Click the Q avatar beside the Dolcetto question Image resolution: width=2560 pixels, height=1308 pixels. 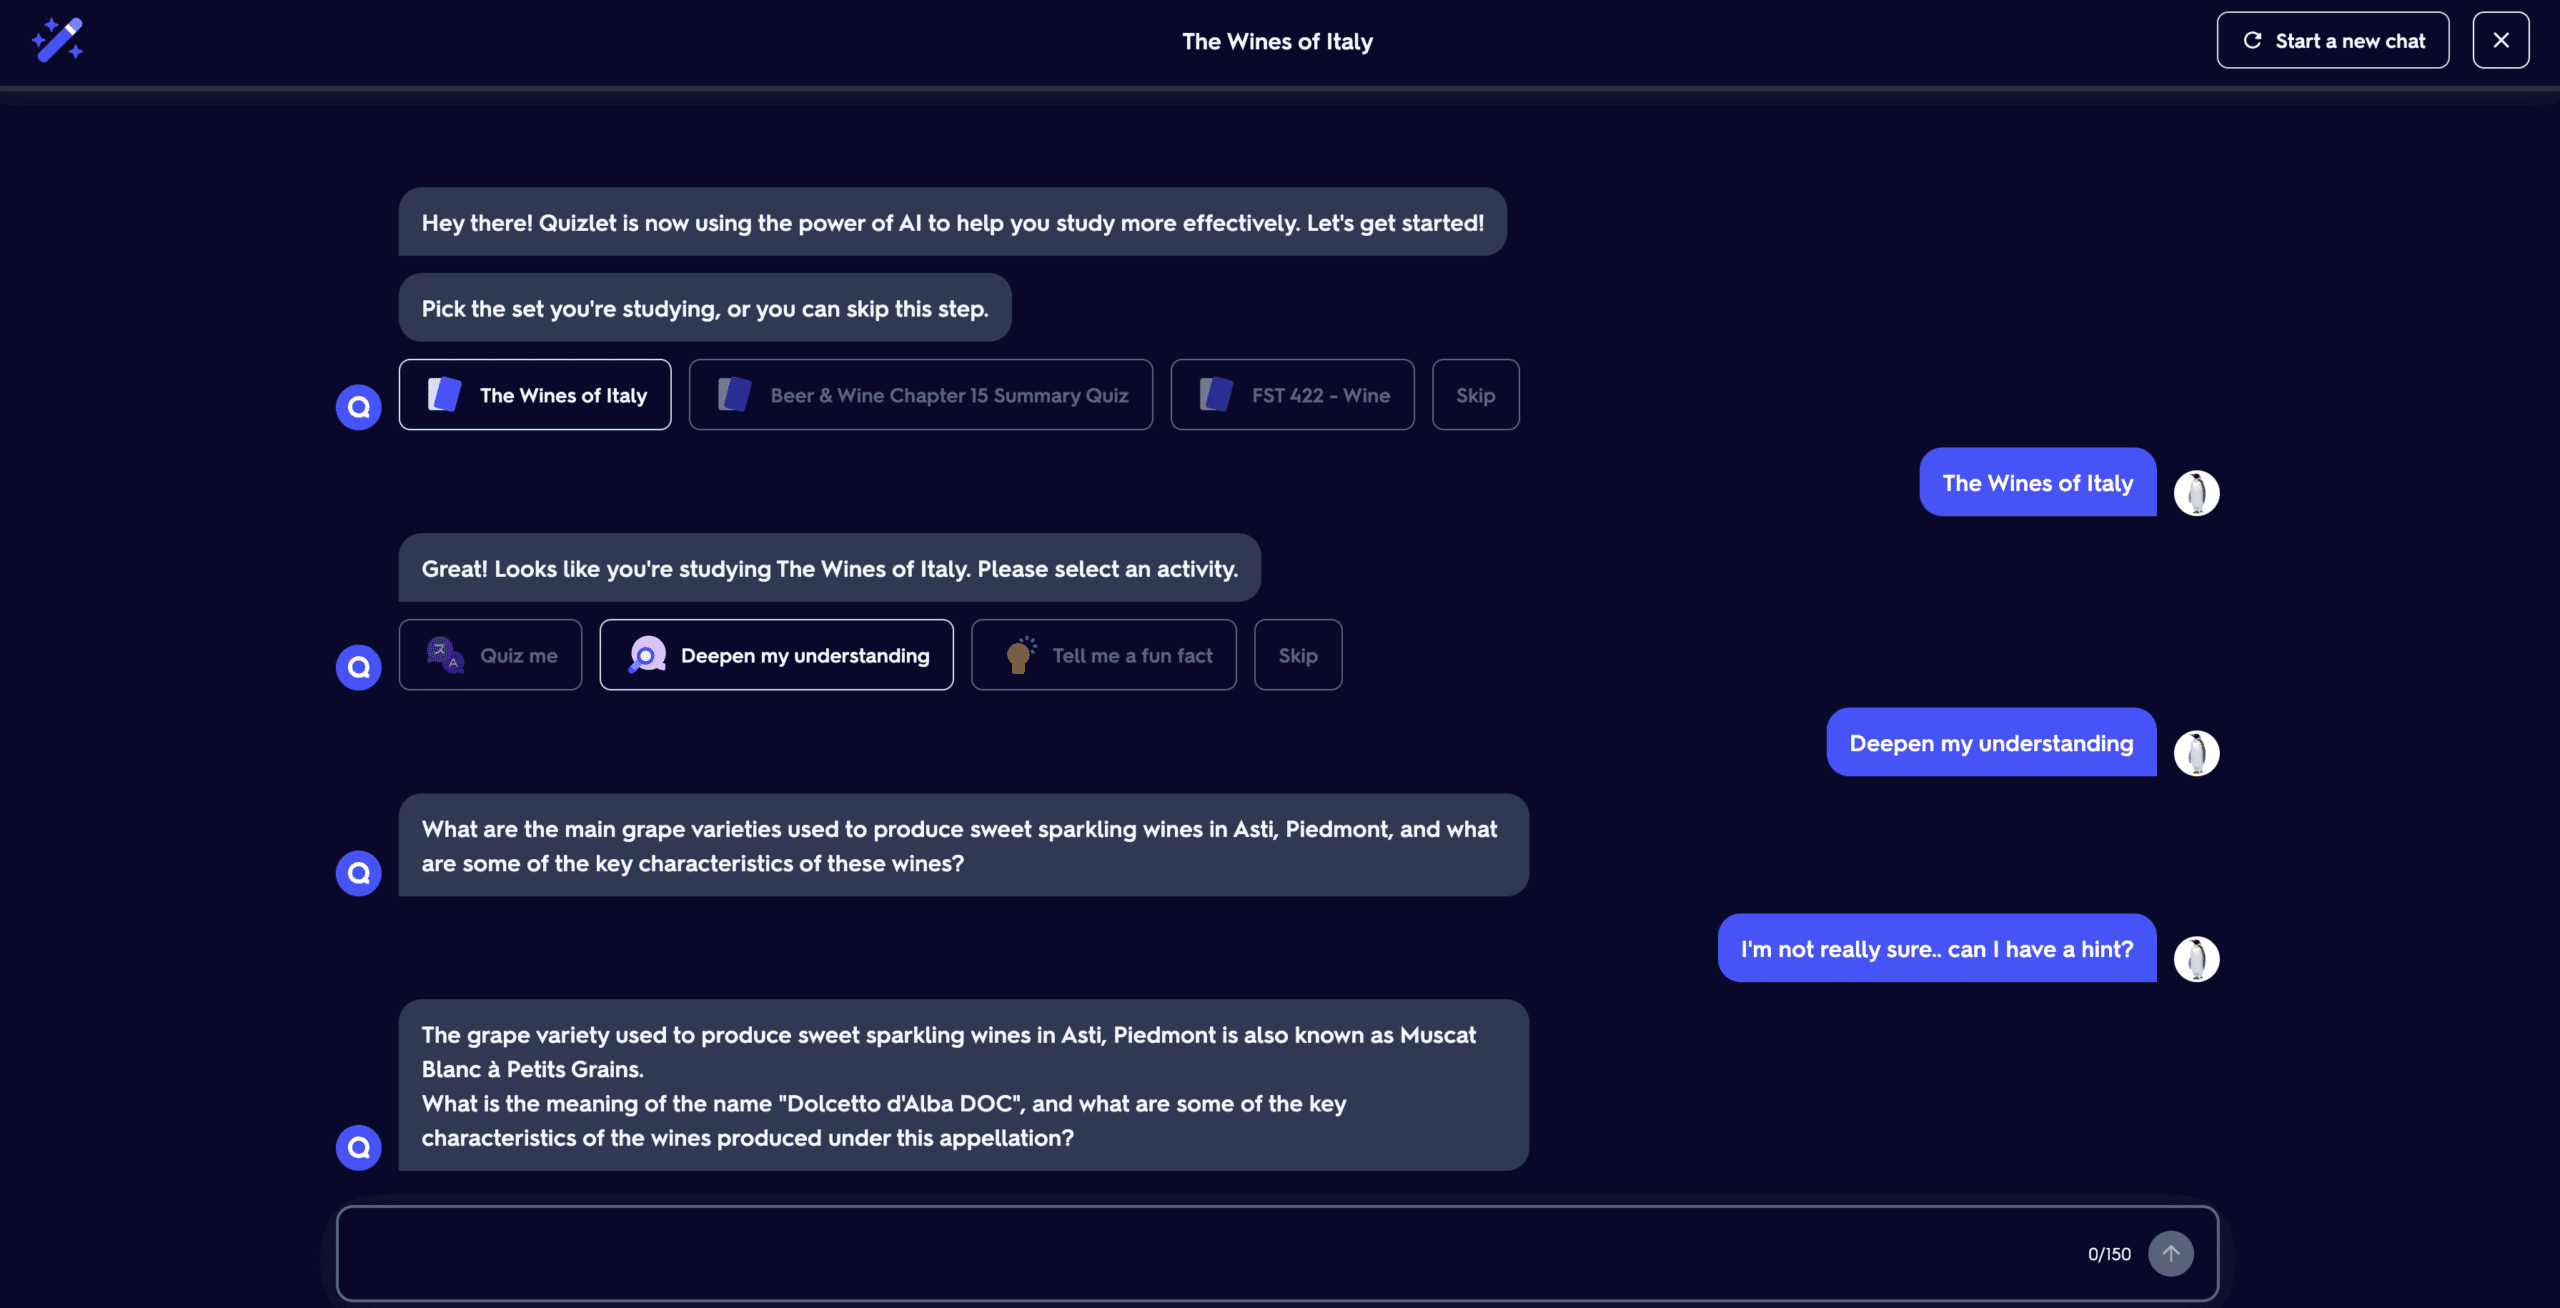[x=358, y=1147]
